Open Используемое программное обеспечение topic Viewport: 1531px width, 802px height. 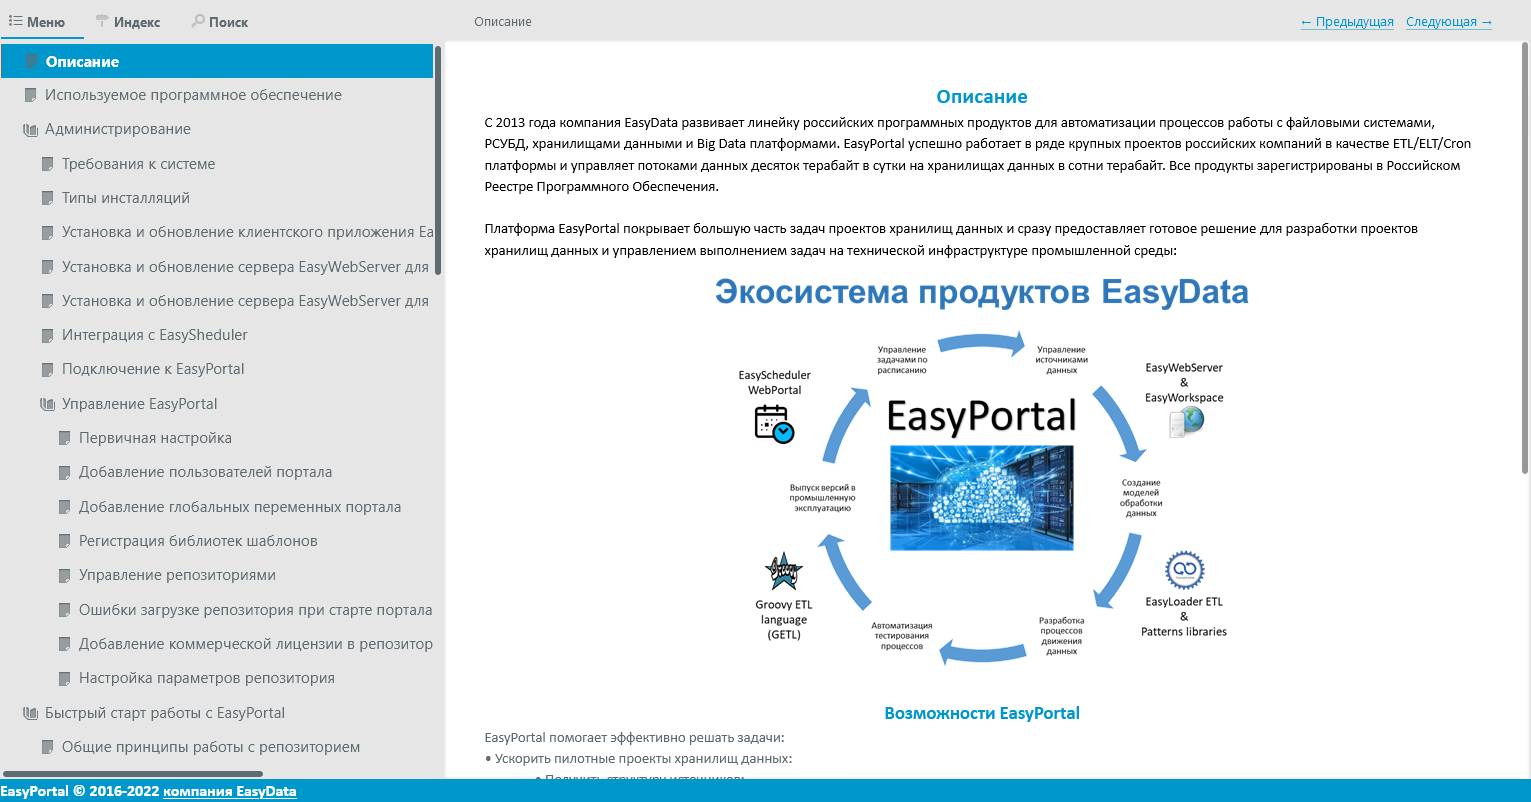(x=193, y=95)
